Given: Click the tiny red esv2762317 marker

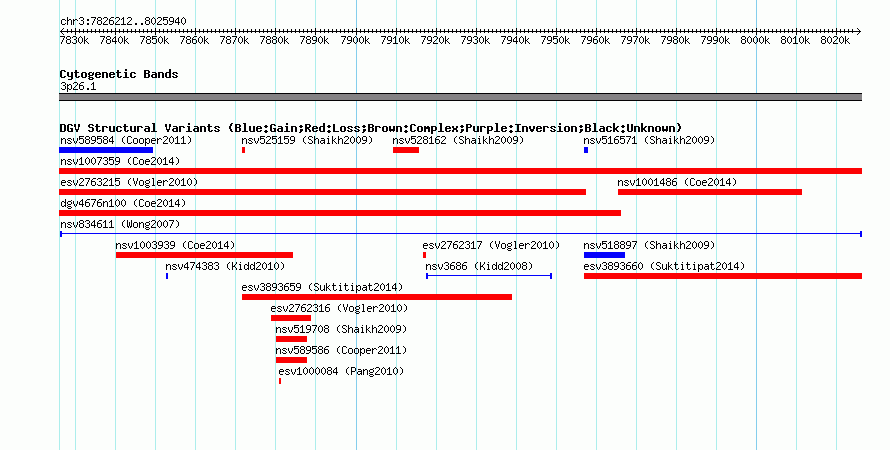Looking at the screenshot, I should click(x=424, y=255).
